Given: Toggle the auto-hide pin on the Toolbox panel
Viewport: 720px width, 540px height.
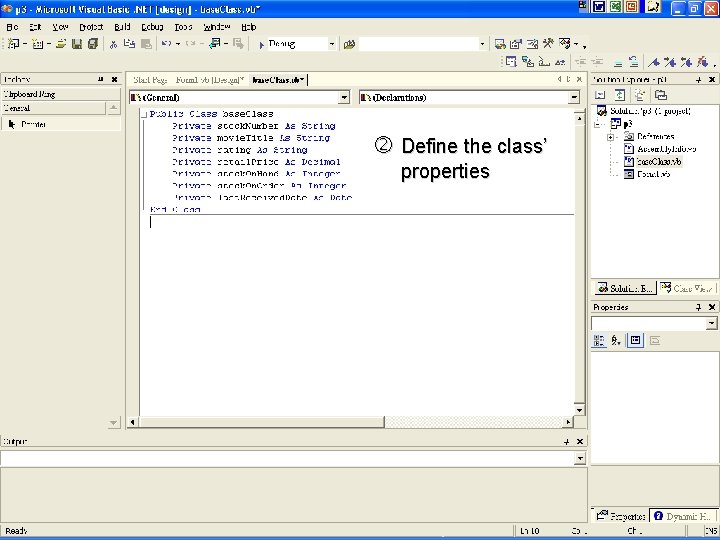Looking at the screenshot, I should (101, 79).
